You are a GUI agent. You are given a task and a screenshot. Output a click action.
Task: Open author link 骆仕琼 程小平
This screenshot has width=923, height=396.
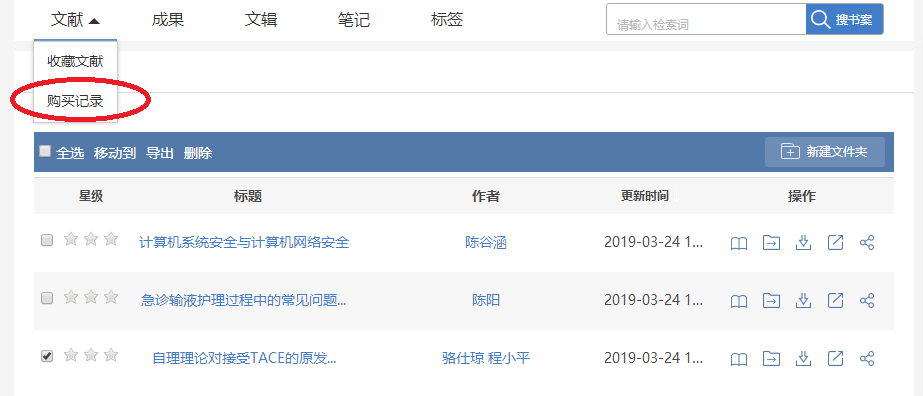tap(486, 358)
